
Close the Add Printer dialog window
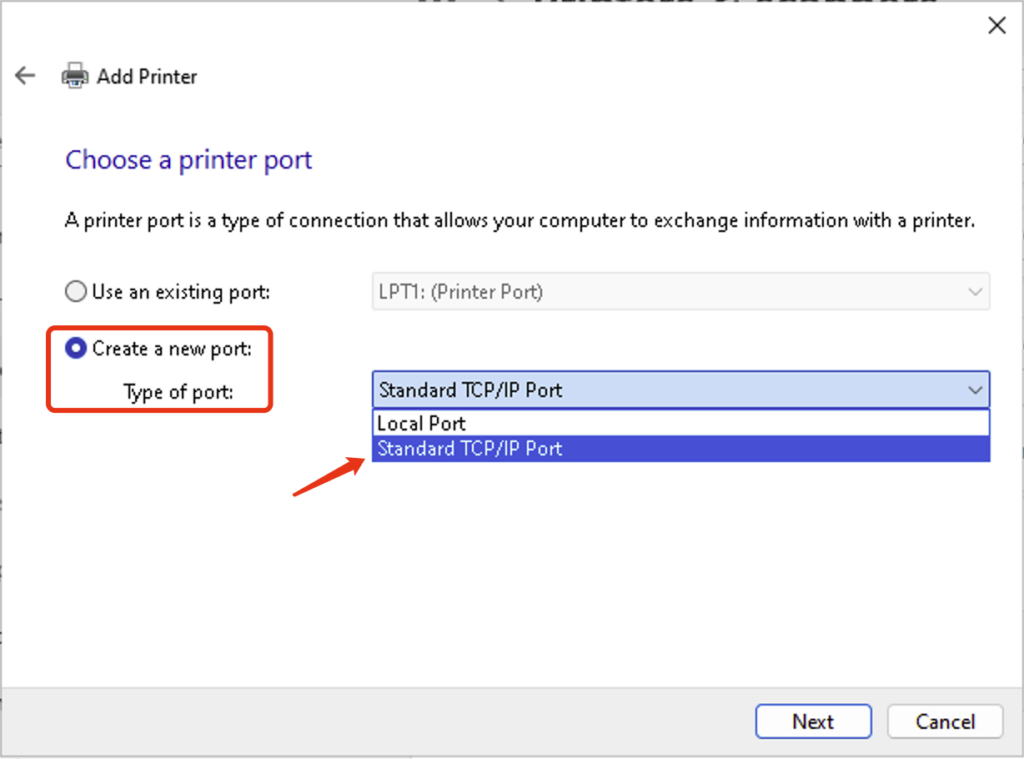click(996, 26)
